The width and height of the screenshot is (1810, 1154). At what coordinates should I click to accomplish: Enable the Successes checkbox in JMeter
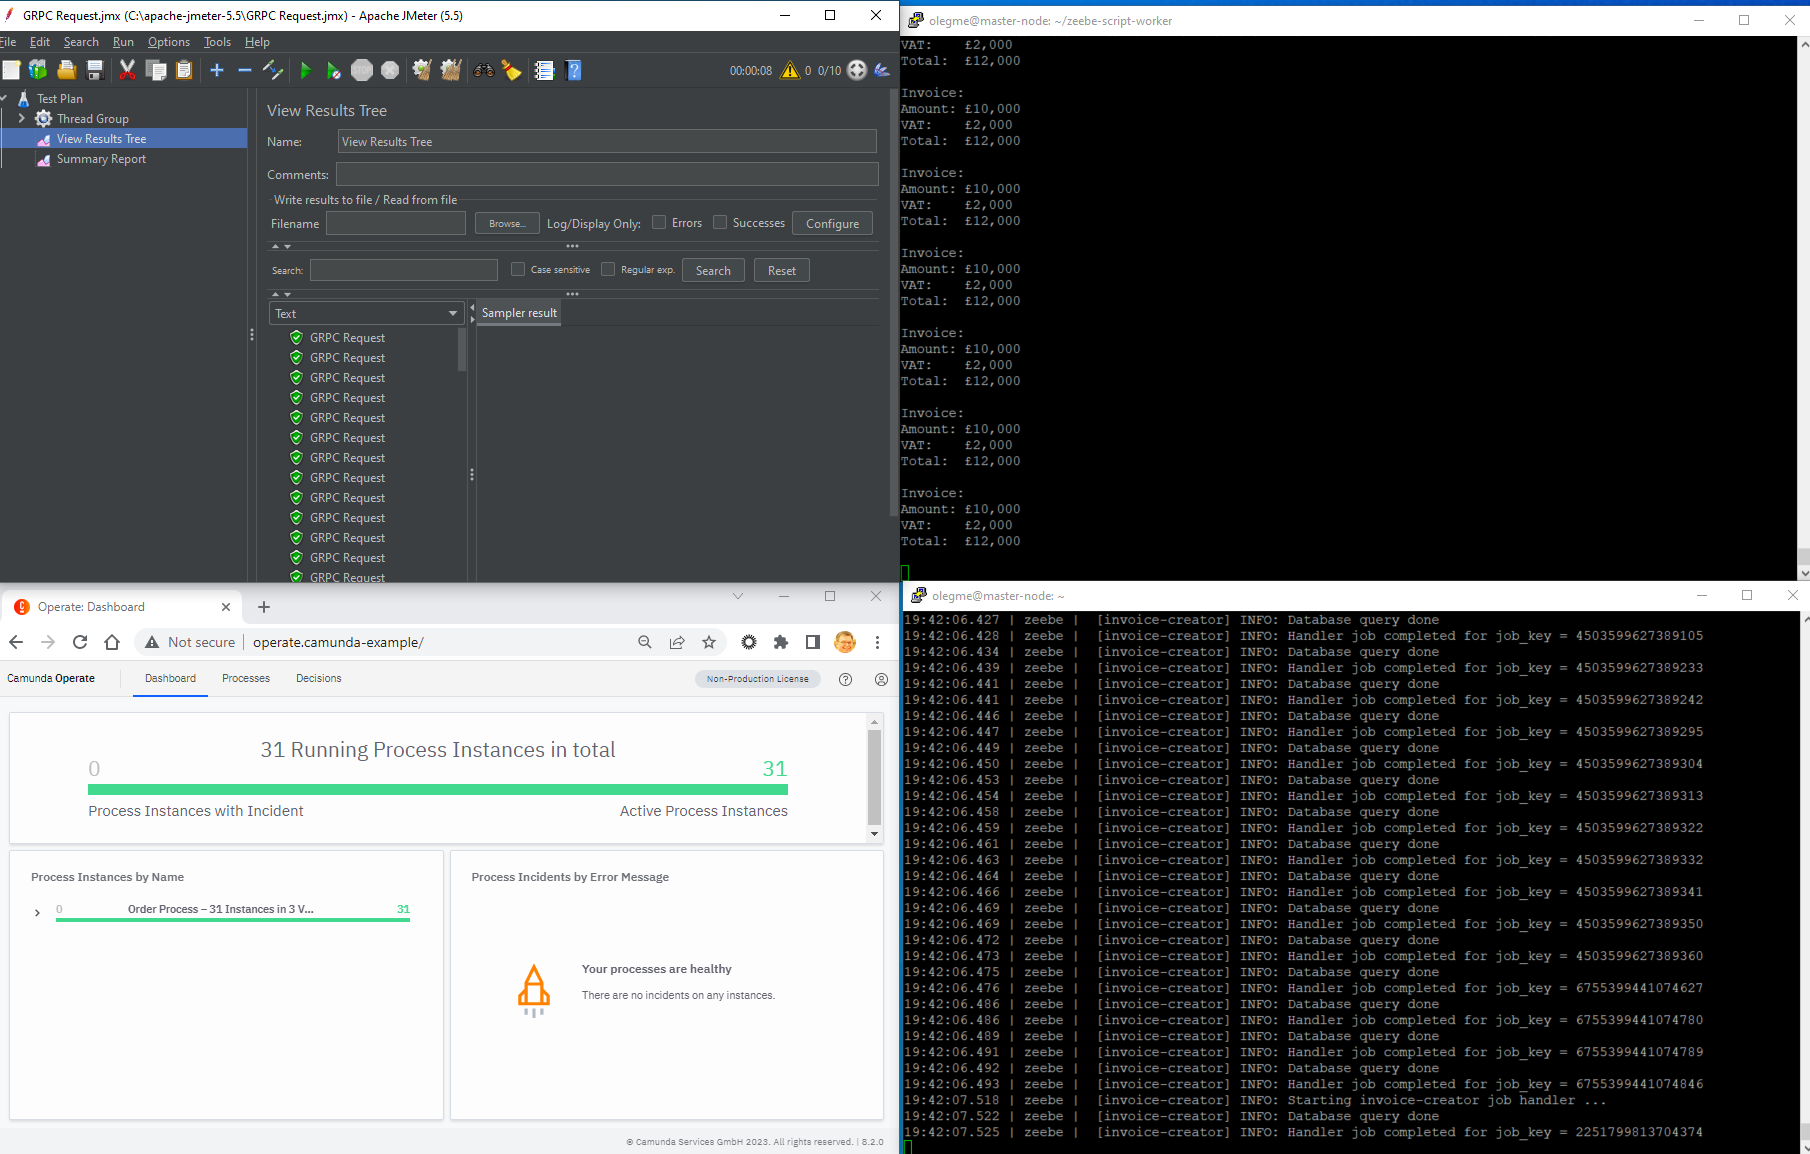pyautogui.click(x=720, y=222)
